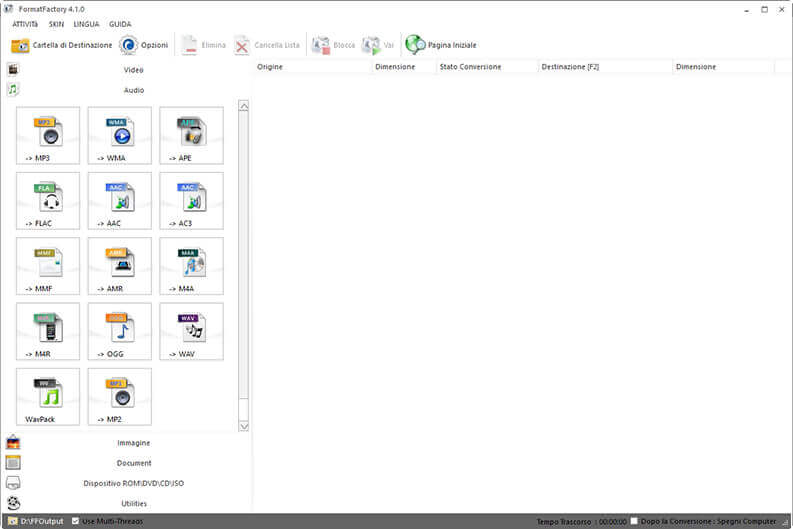Expand the Utilities category section

(x=134, y=503)
